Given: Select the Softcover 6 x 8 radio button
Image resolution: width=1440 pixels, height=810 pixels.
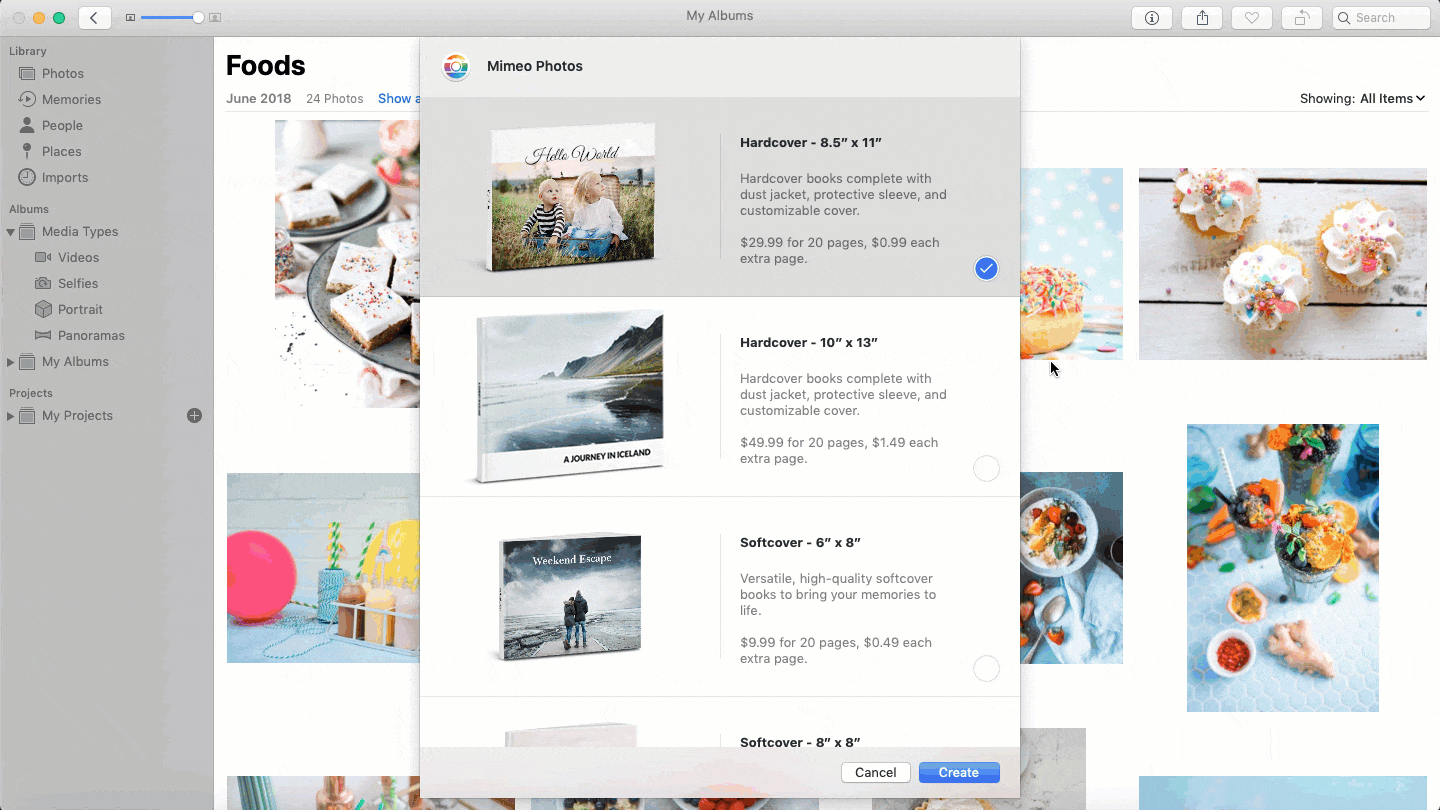Looking at the screenshot, I should point(986,668).
